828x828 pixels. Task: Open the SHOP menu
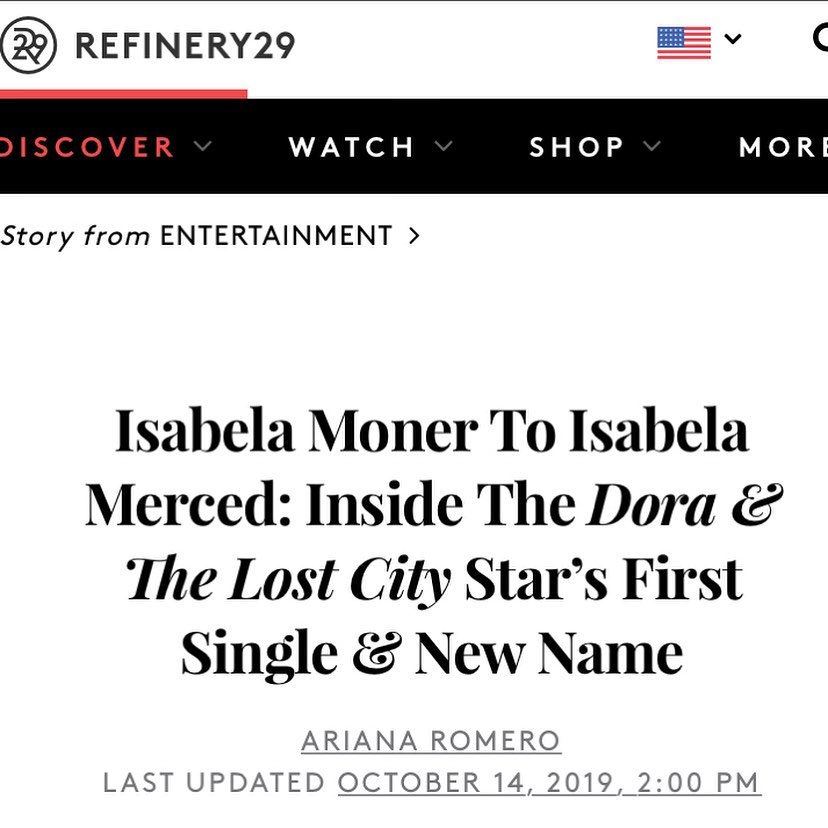[x=577, y=147]
